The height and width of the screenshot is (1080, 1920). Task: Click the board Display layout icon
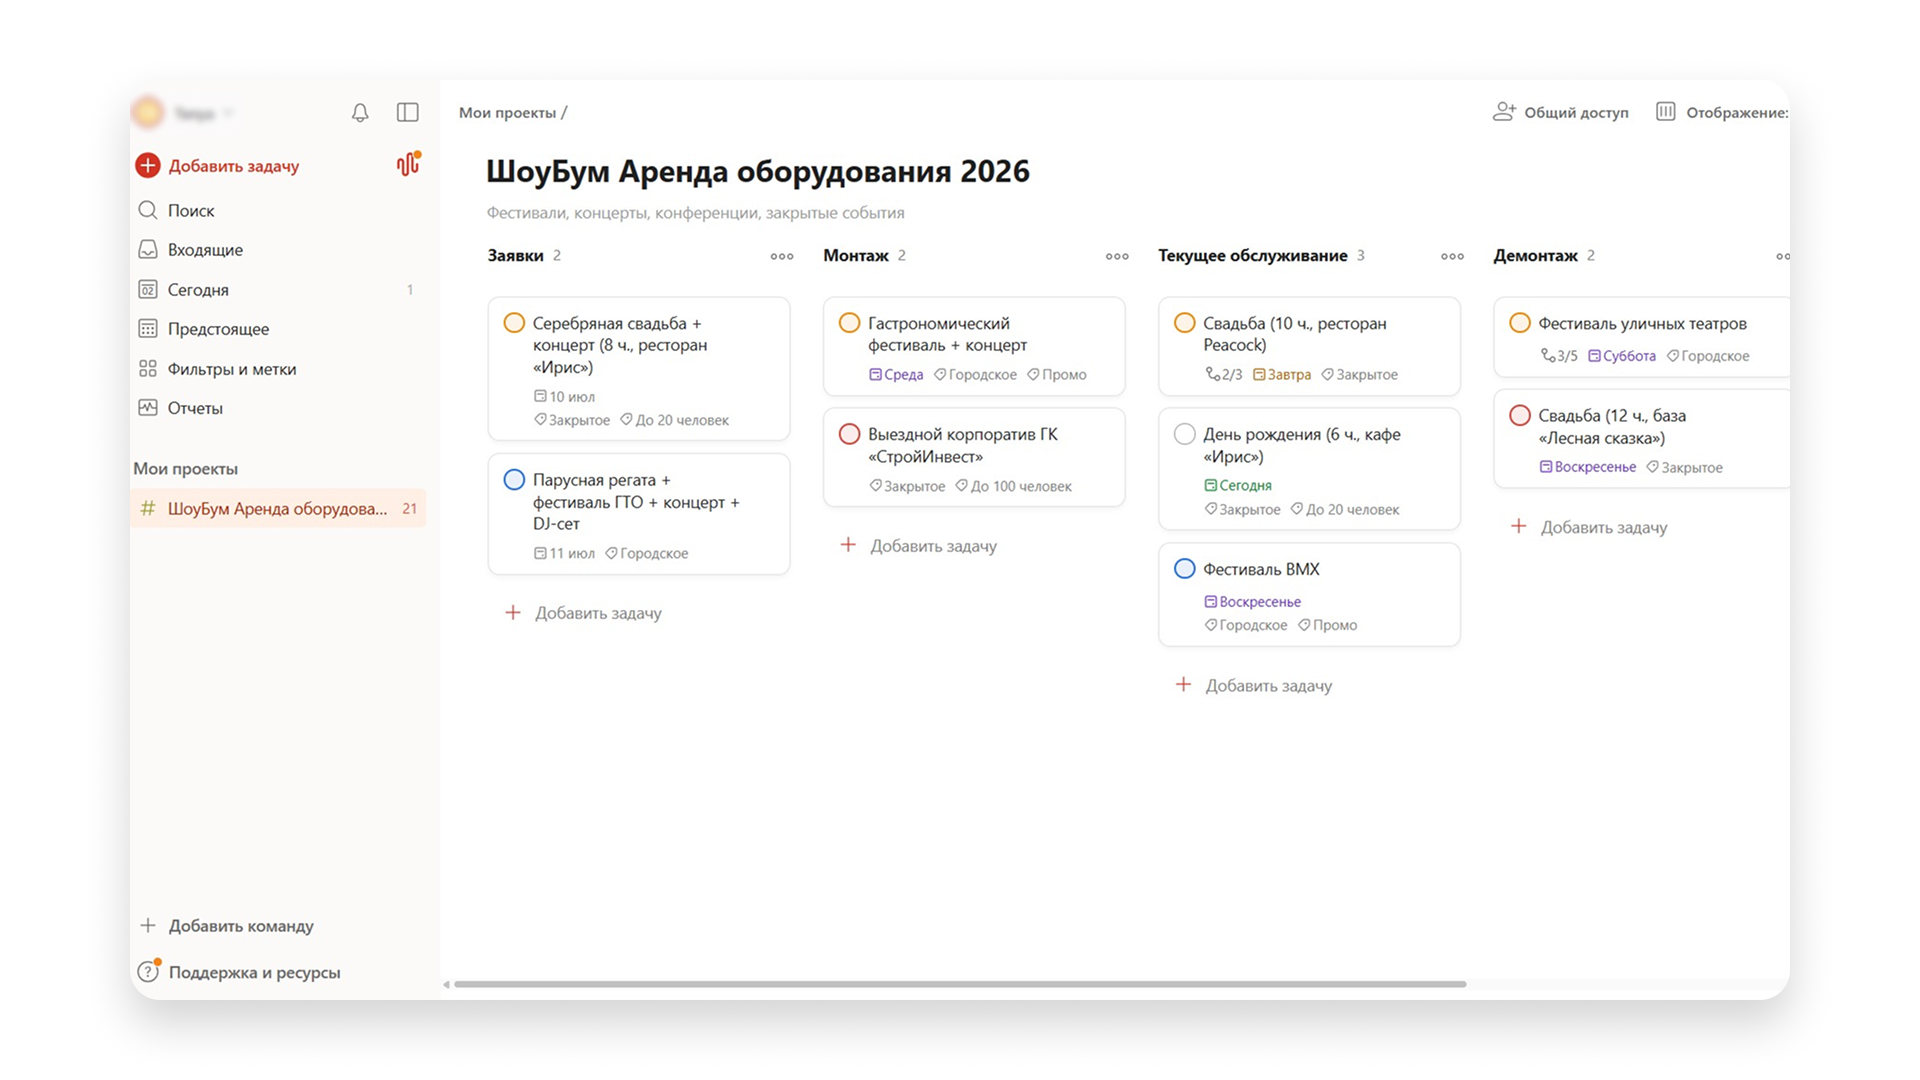click(1665, 112)
